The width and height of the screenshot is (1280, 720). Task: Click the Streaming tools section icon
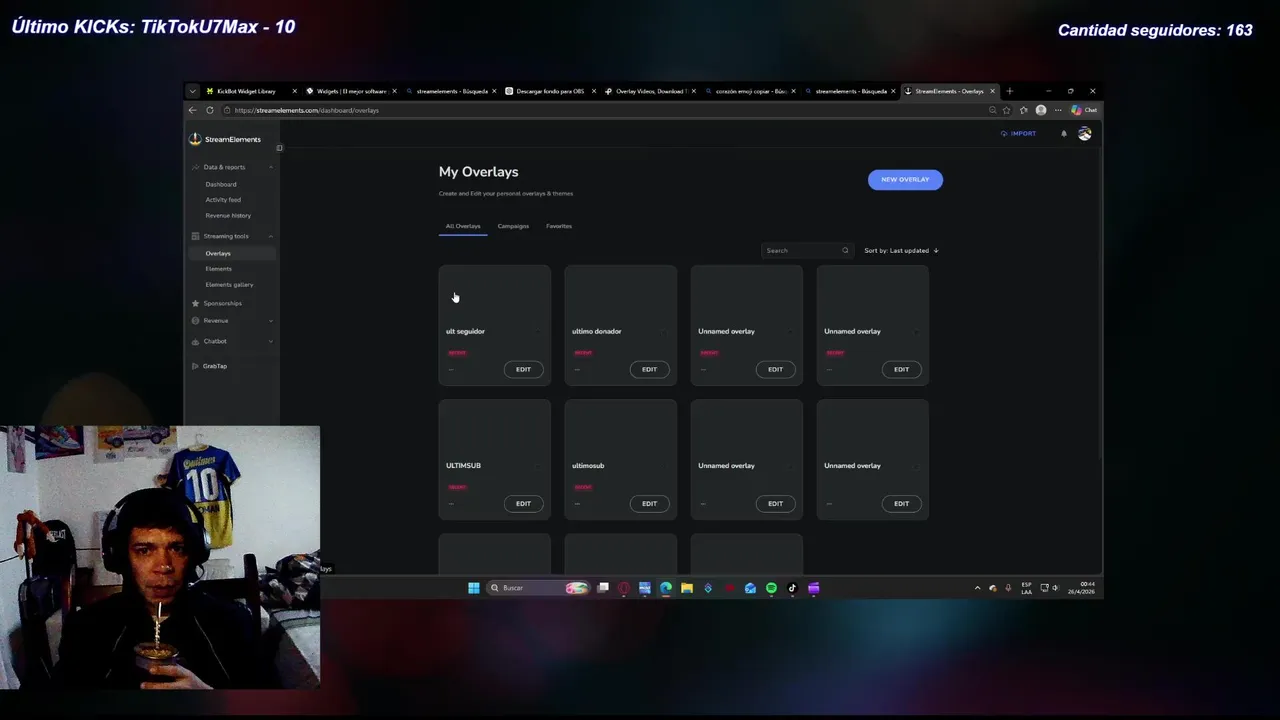point(195,236)
